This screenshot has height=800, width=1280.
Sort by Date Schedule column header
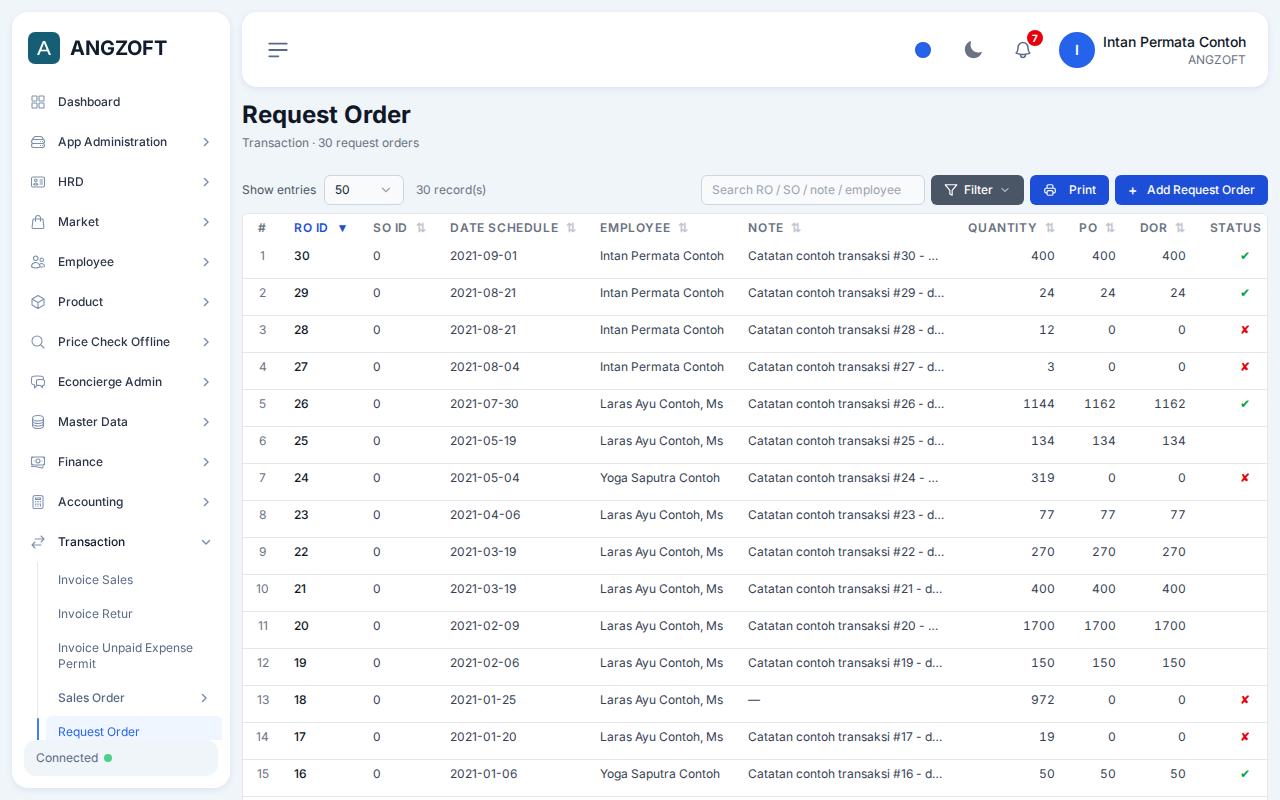pos(513,228)
